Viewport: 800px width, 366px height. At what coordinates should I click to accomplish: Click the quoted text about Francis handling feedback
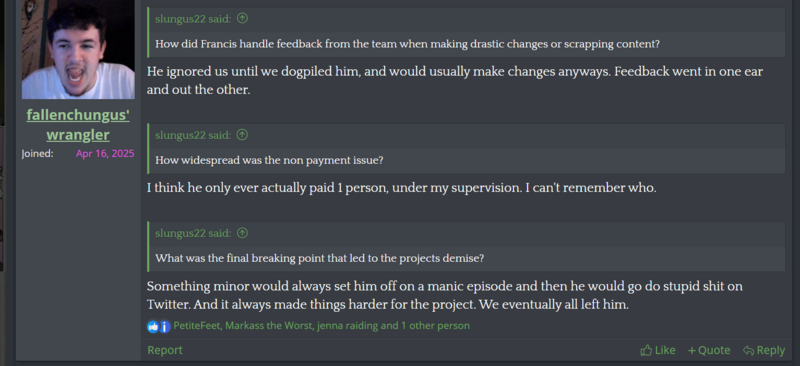[x=407, y=44]
